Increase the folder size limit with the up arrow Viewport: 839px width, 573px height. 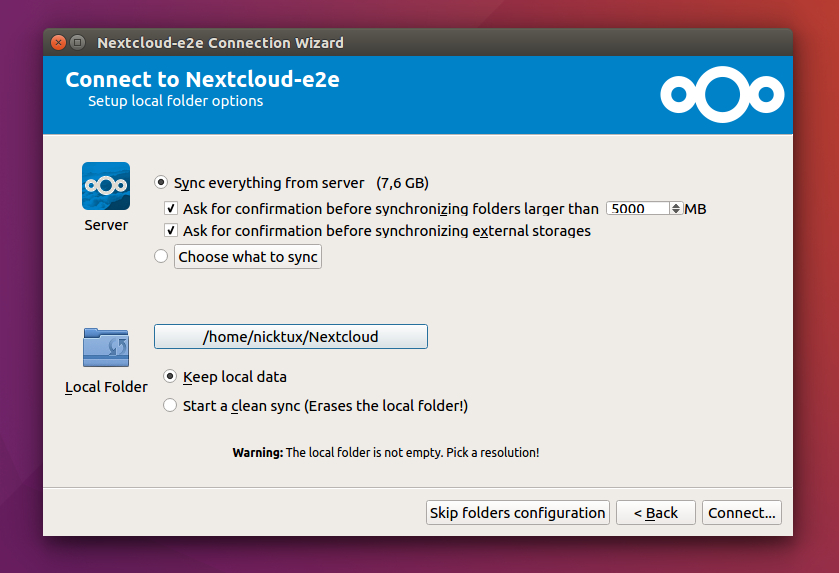pos(677,206)
